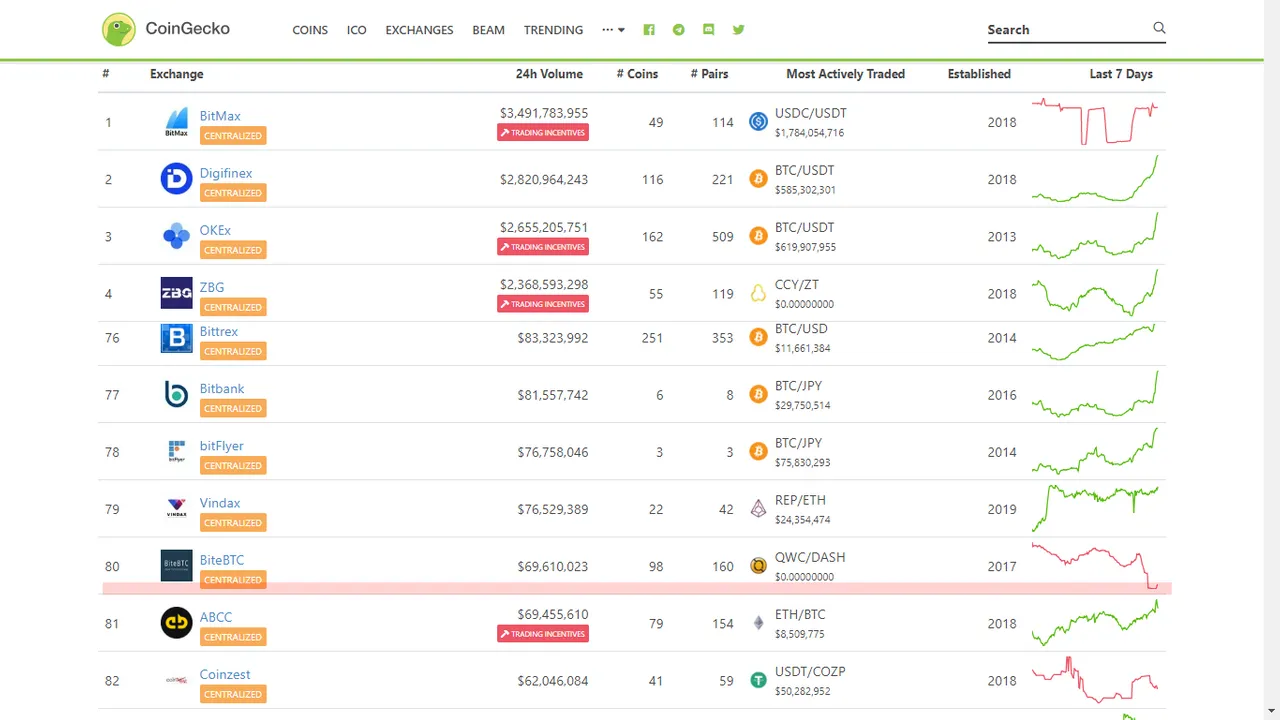
Task: Click the $83,323,992 volume value
Action: 553,338
